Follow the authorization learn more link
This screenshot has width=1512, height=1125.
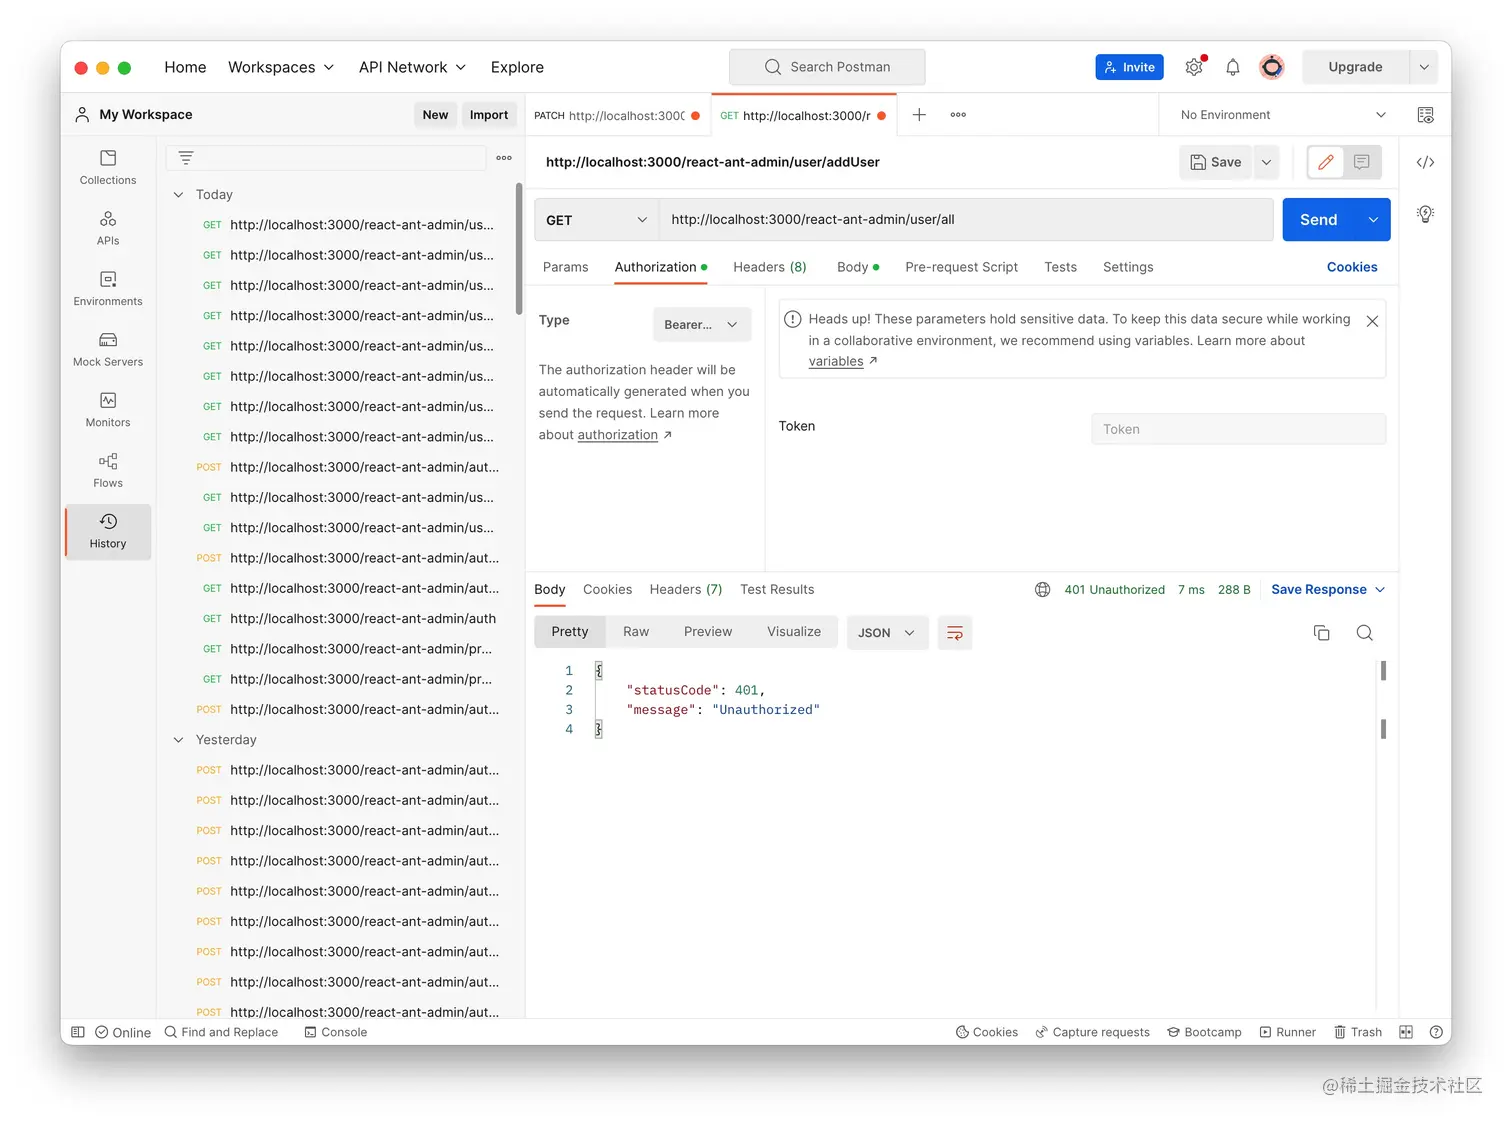click(x=618, y=435)
